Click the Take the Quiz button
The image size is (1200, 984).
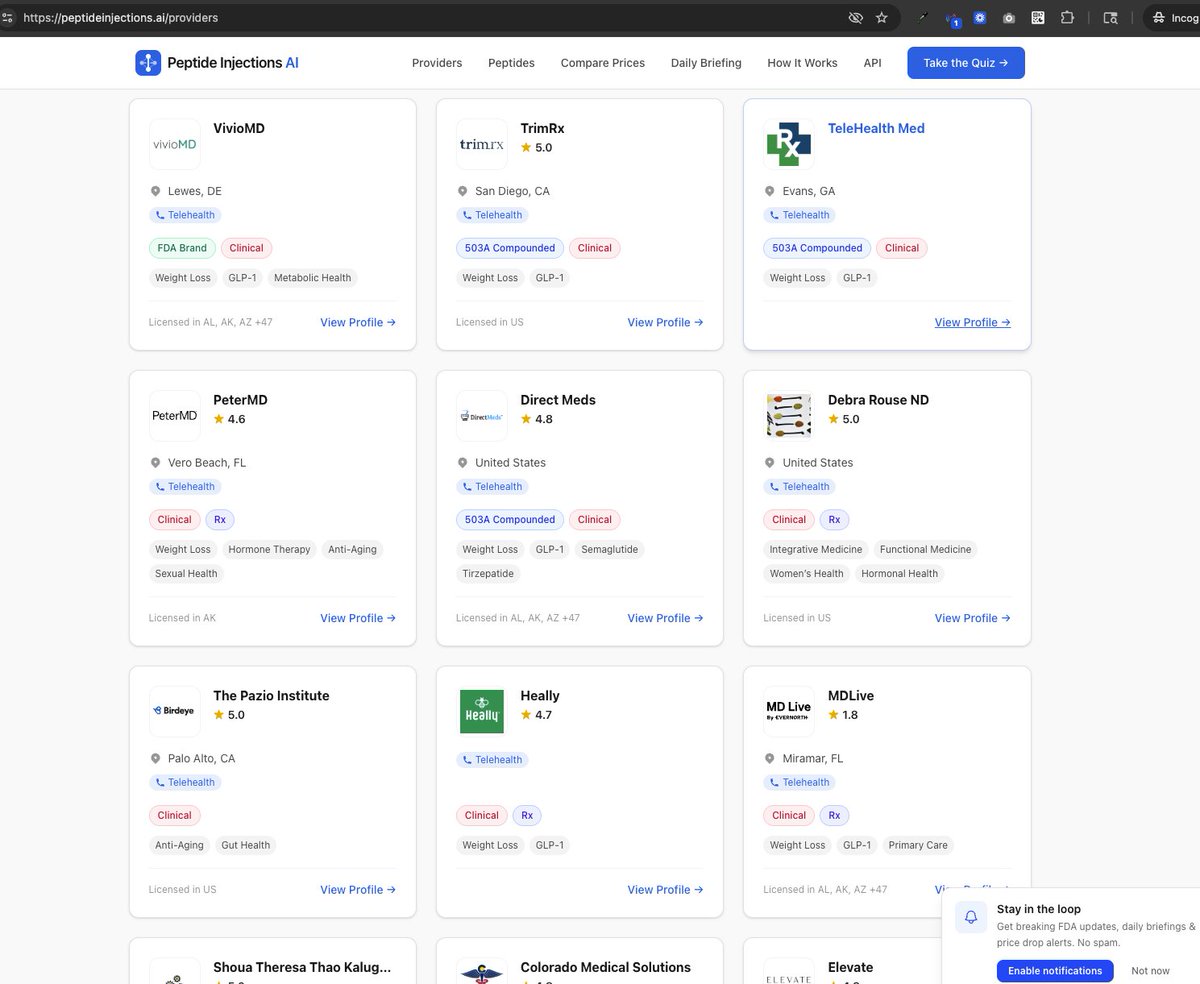[966, 63]
